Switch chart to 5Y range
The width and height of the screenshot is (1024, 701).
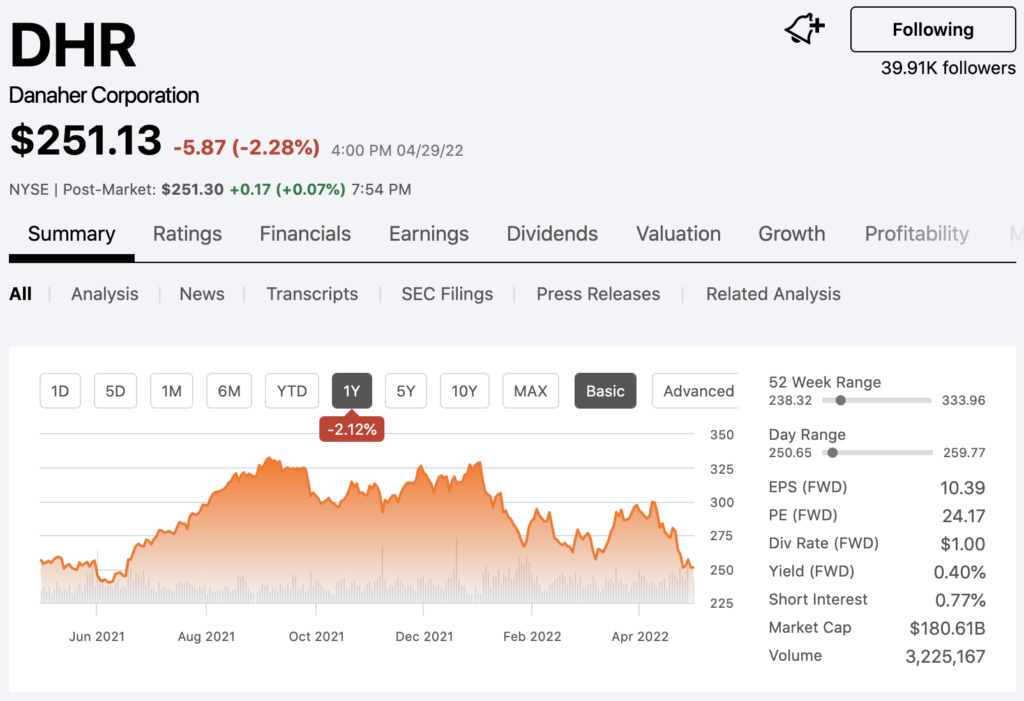pos(406,391)
